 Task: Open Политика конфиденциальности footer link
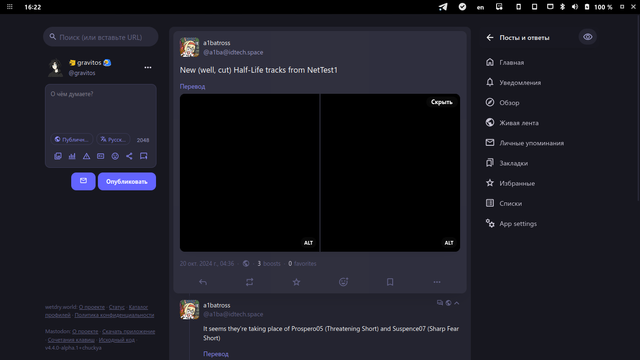tap(114, 315)
